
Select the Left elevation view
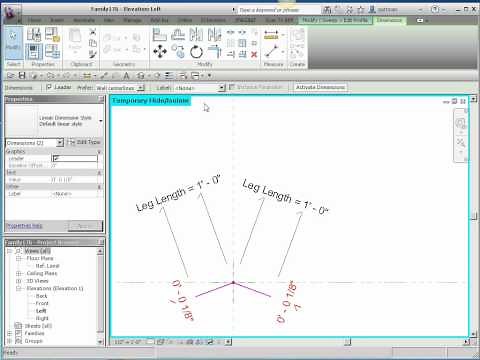click(x=41, y=311)
